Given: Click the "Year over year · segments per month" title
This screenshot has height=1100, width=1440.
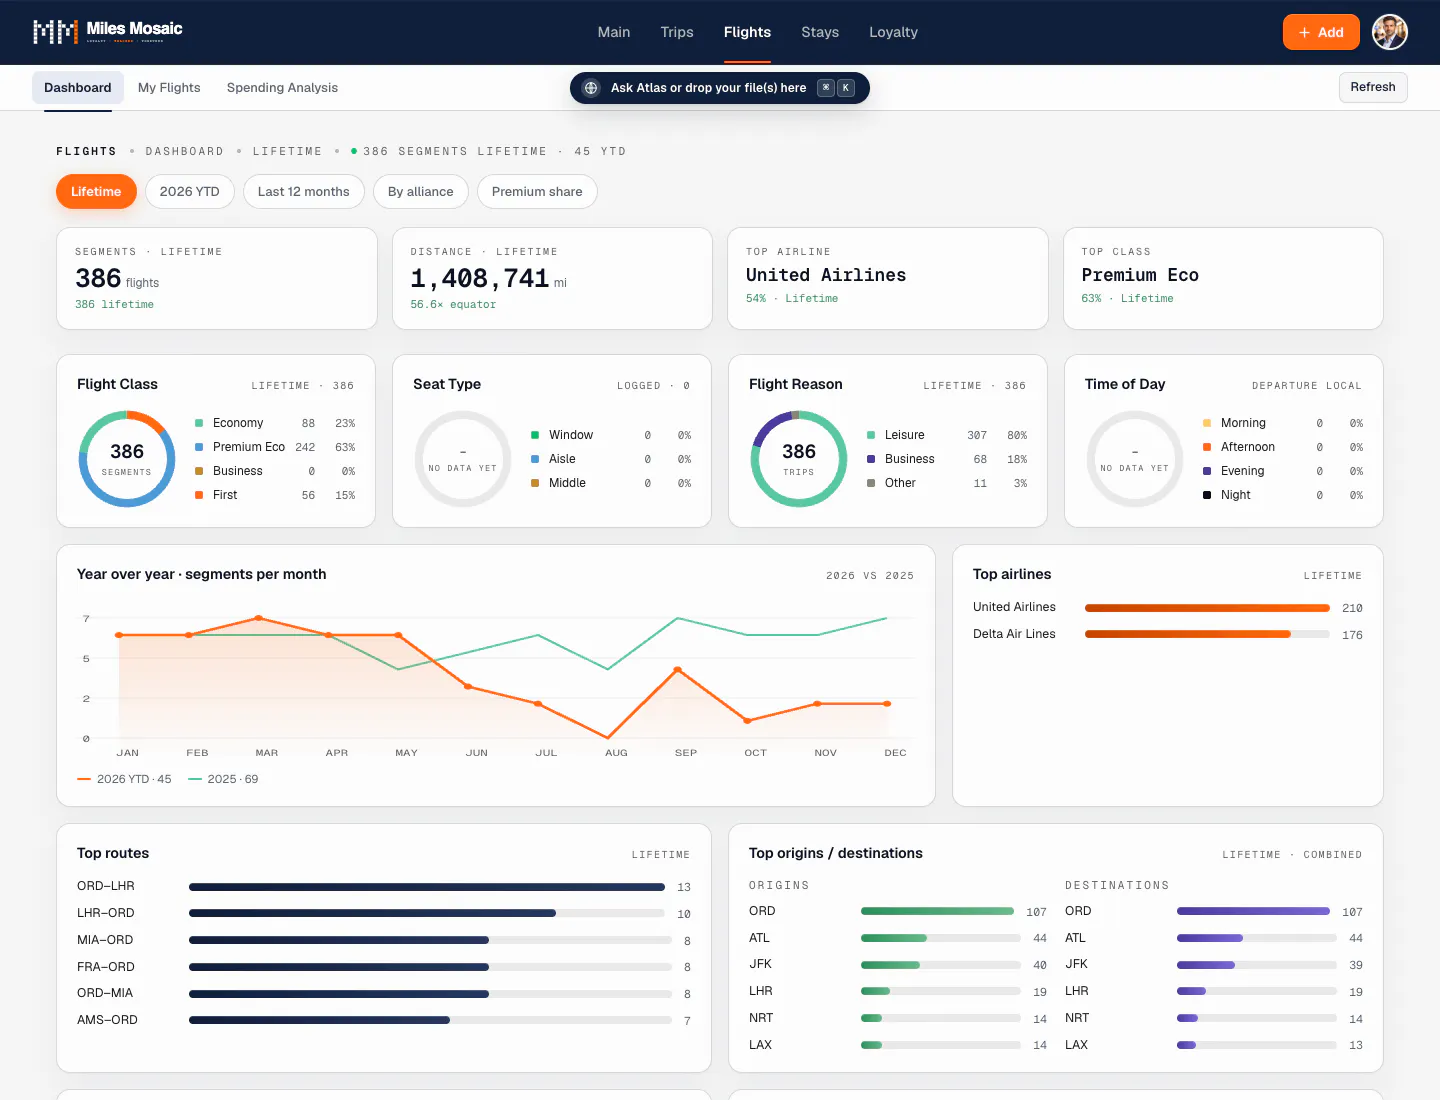Looking at the screenshot, I should 202,574.
